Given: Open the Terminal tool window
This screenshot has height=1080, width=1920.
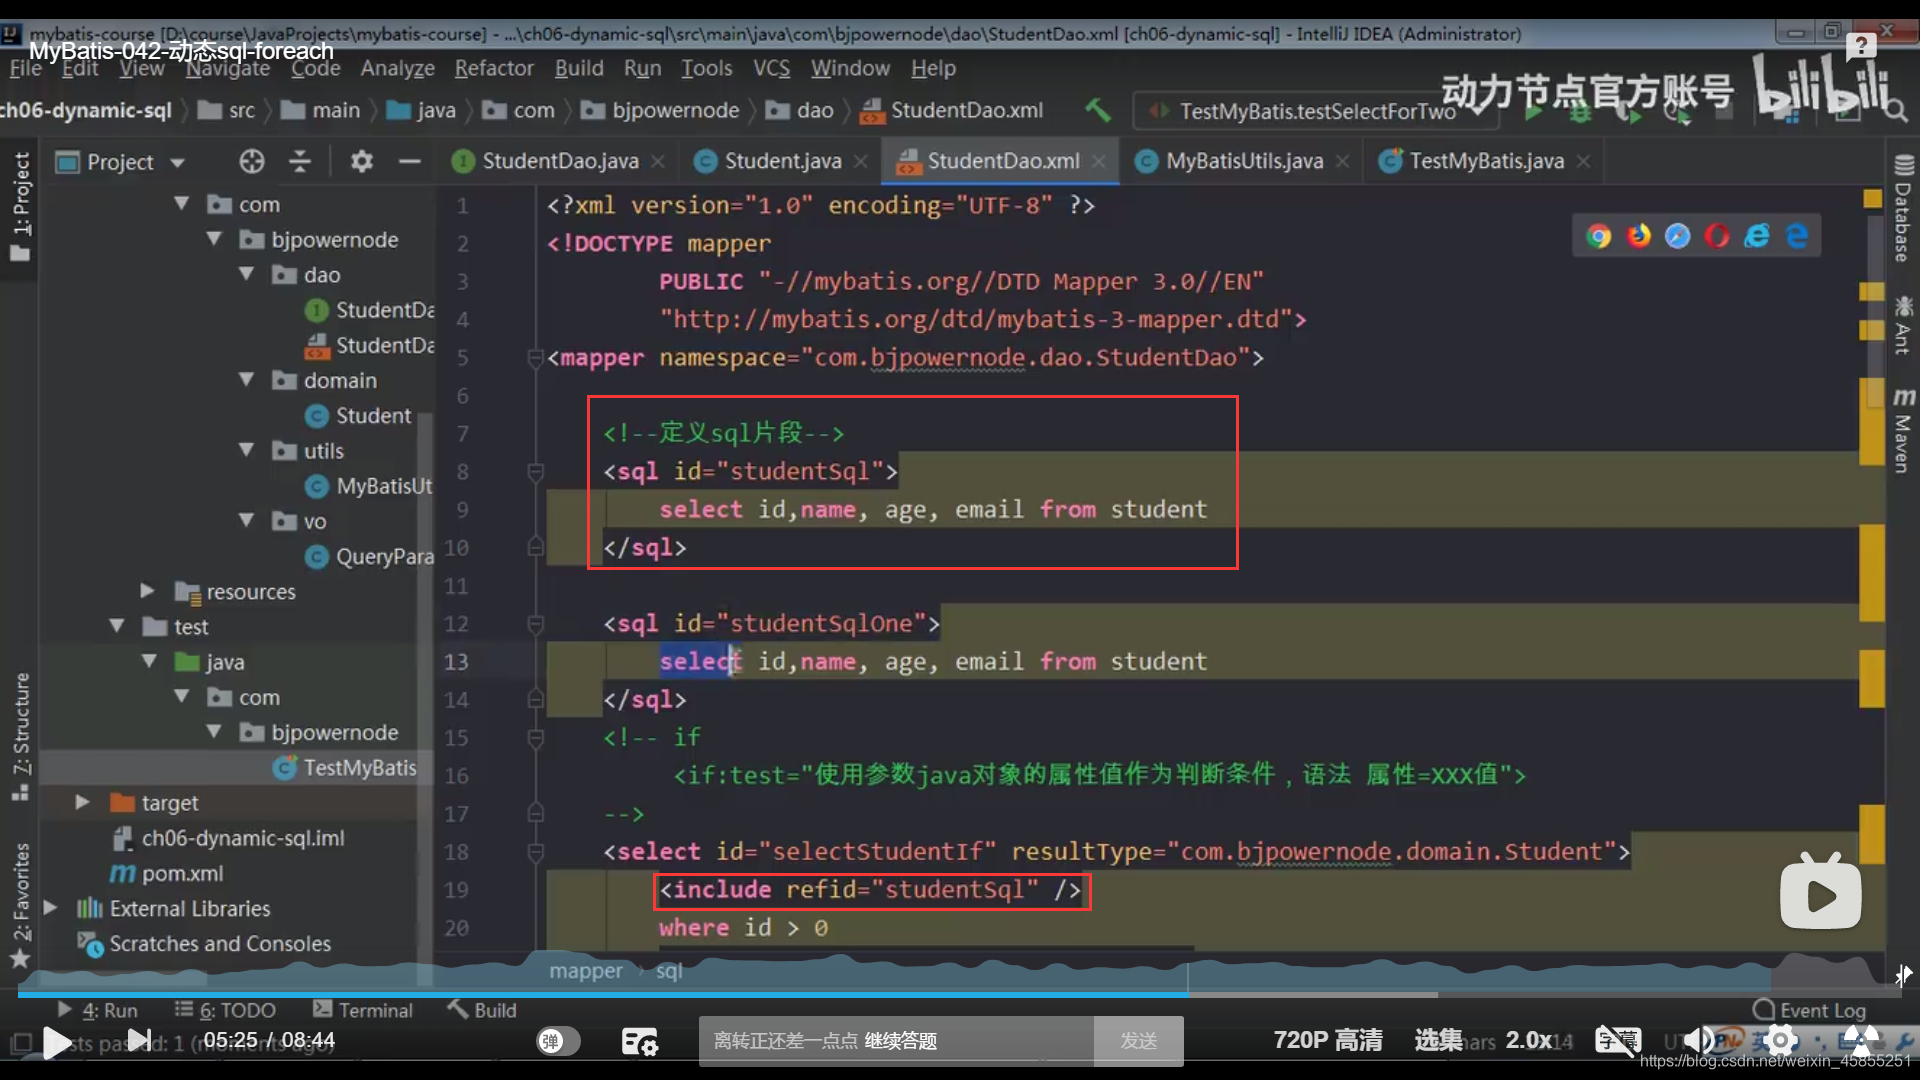Looking at the screenshot, I should 363,1010.
